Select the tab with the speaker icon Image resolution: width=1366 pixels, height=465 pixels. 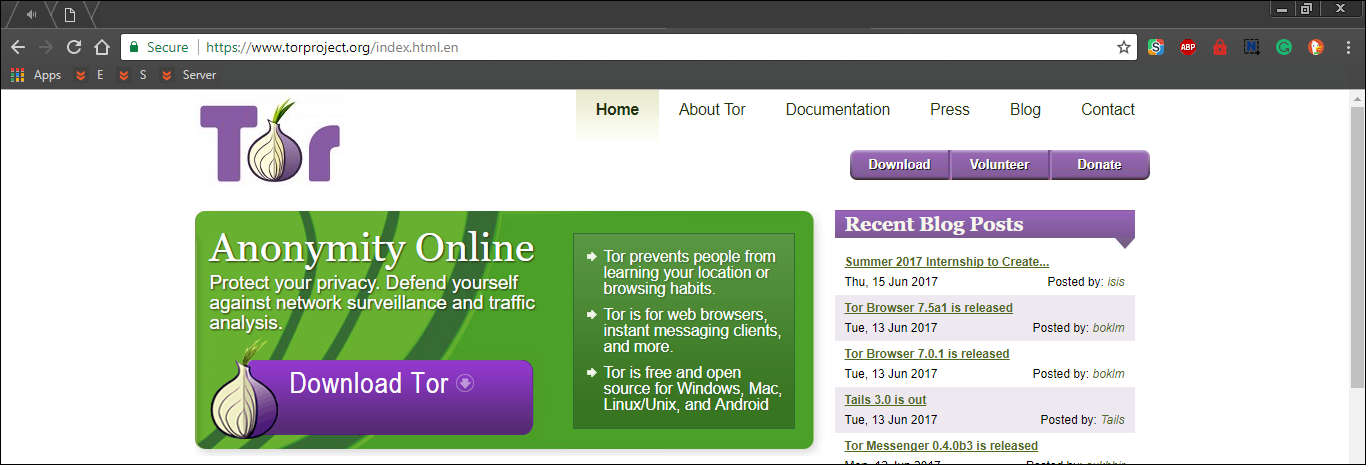(x=32, y=14)
